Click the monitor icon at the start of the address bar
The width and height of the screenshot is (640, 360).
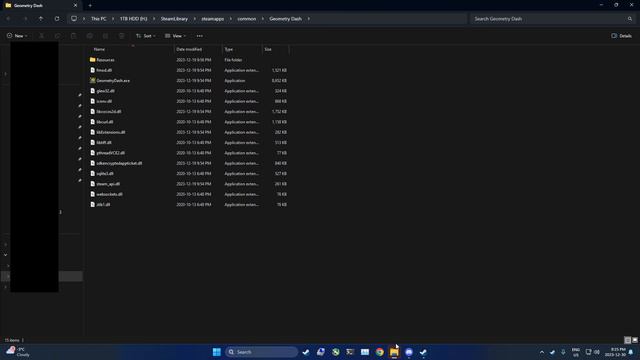tap(74, 19)
